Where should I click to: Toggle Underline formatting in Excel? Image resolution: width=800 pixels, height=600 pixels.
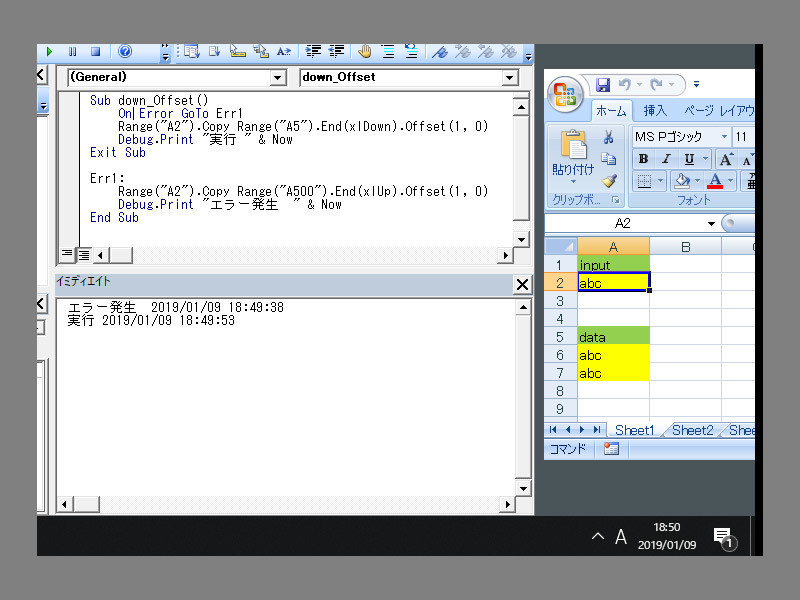coord(689,159)
